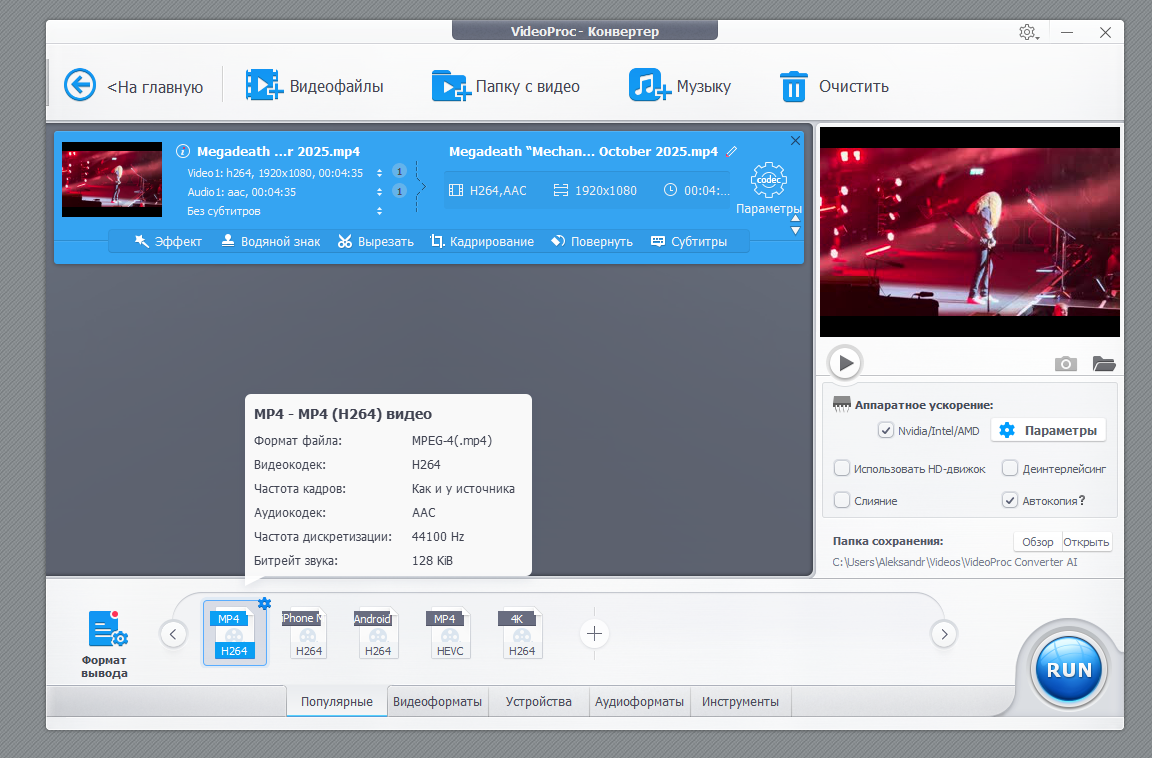This screenshot has height=758, width=1152.
Task: Clear the list with Очистить trash icon
Action: coord(793,87)
